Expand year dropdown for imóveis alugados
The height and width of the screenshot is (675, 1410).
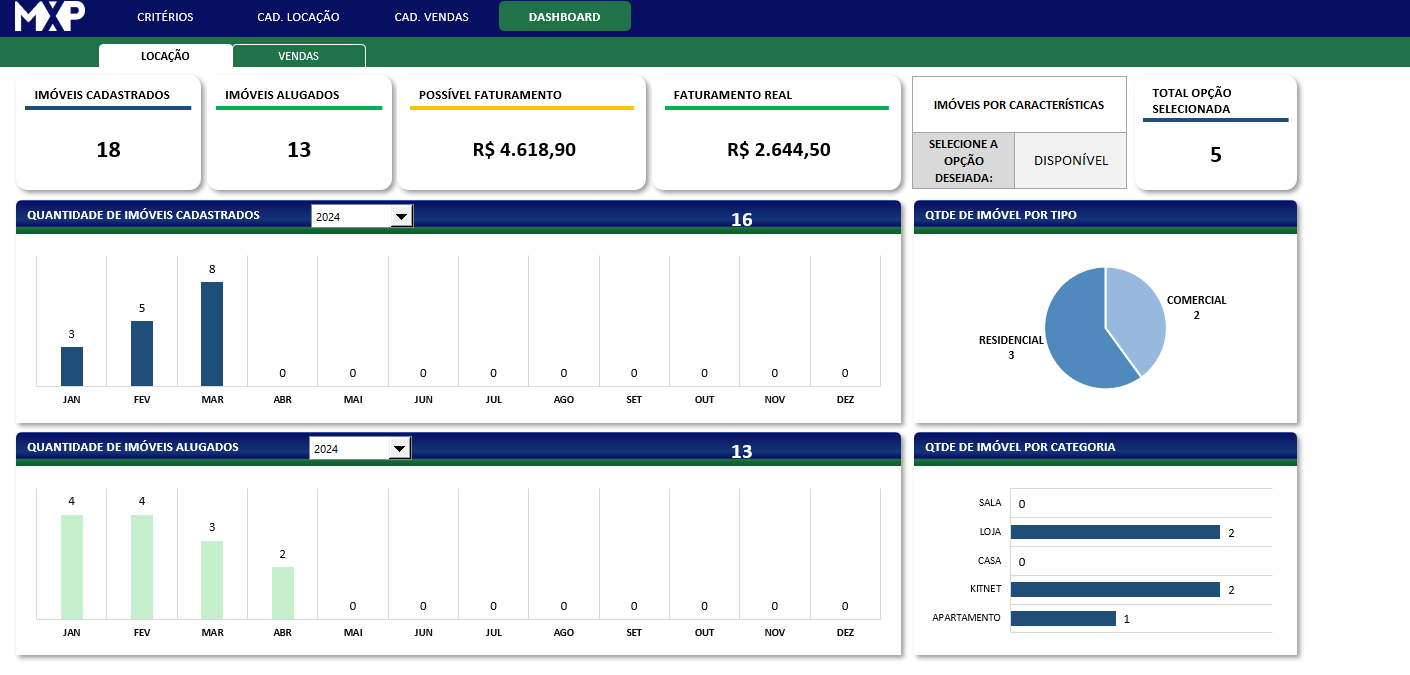pos(399,448)
